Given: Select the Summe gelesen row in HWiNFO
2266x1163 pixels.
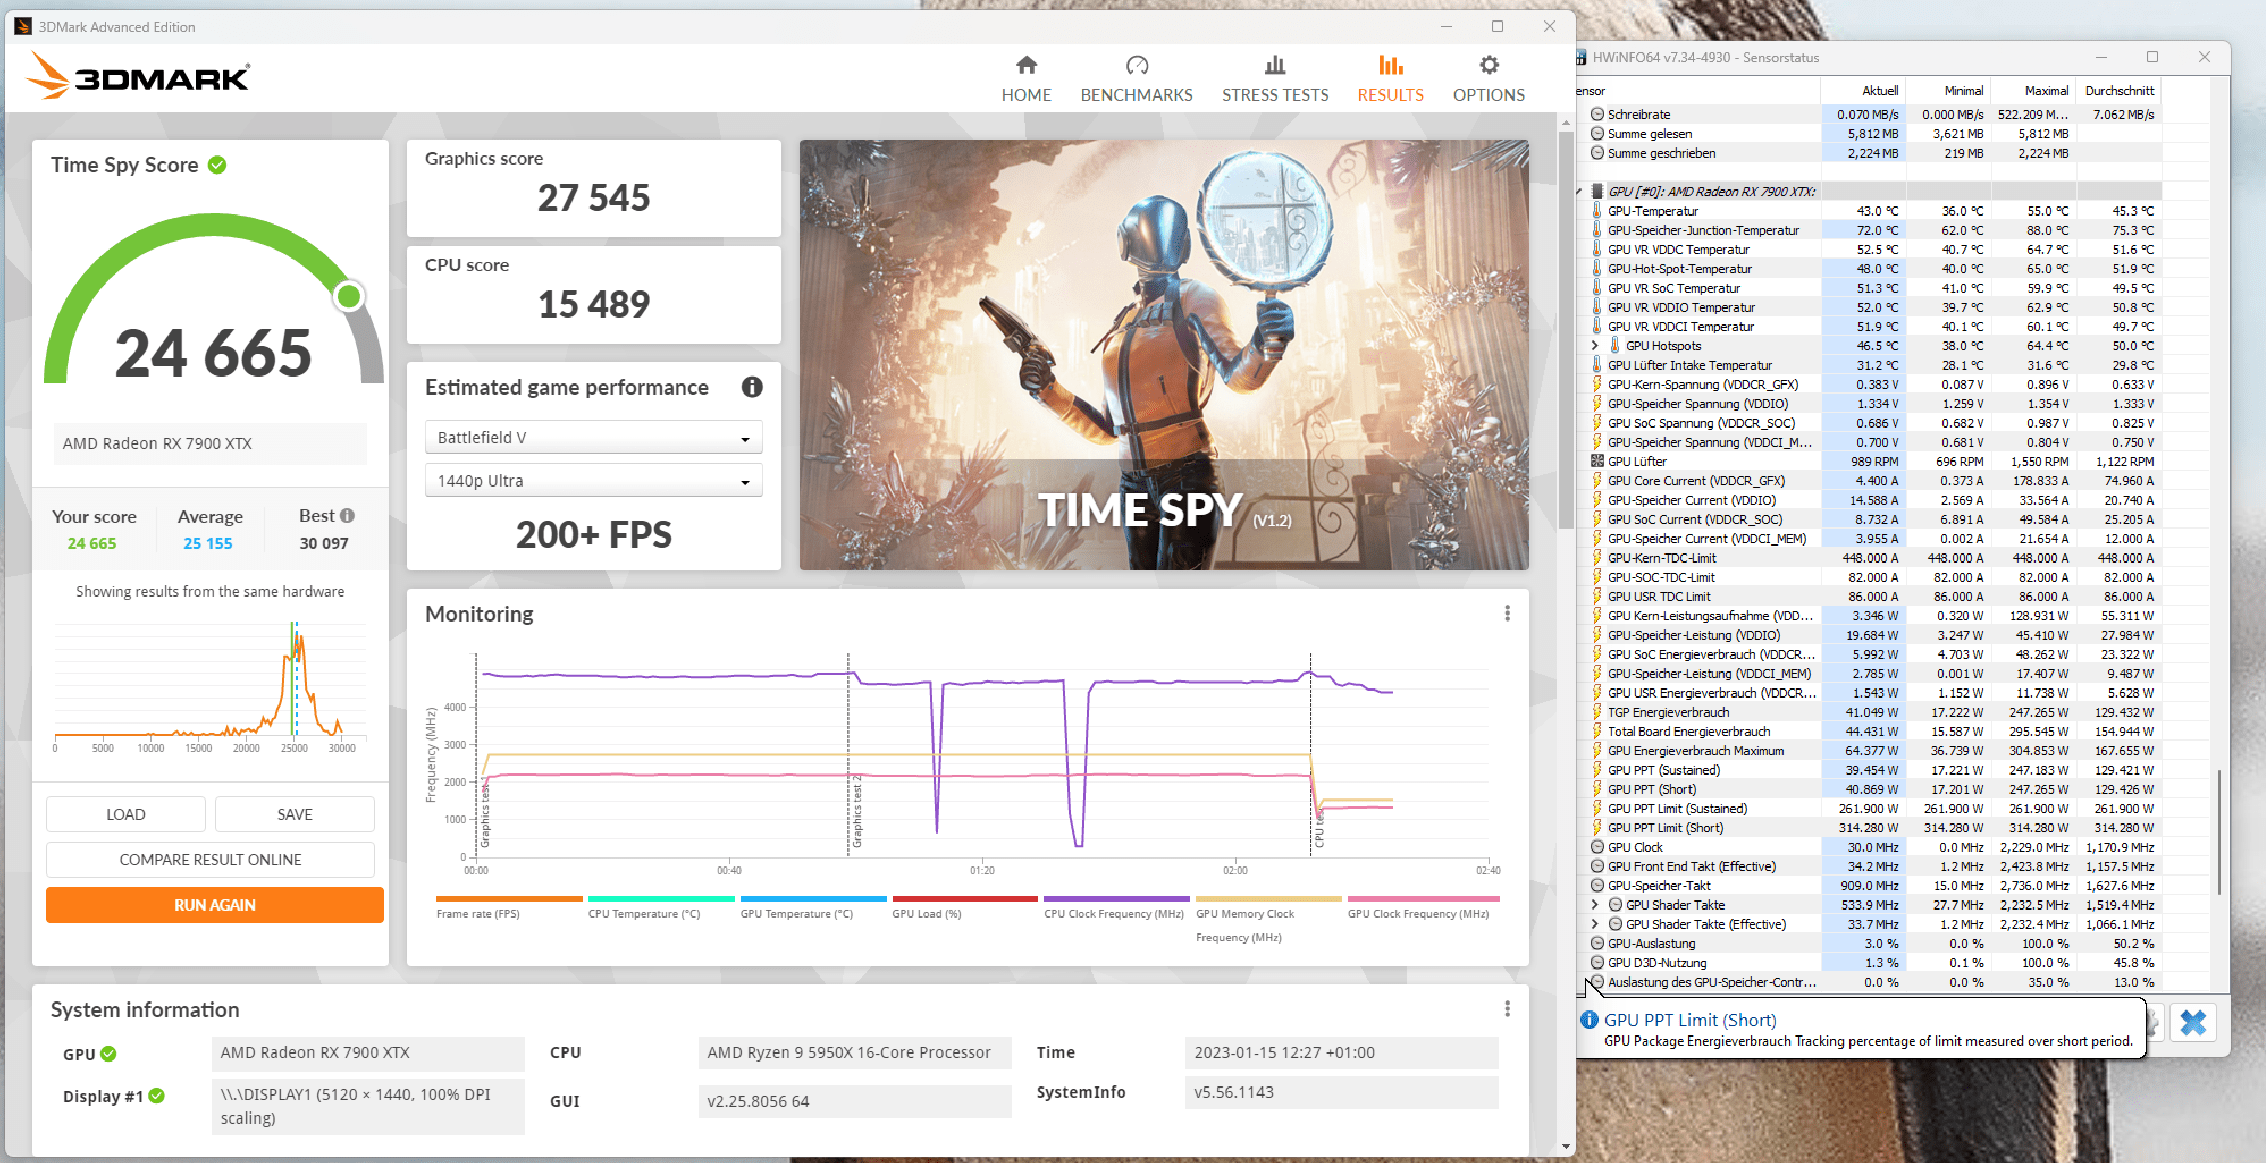Looking at the screenshot, I should pyautogui.click(x=1870, y=133).
